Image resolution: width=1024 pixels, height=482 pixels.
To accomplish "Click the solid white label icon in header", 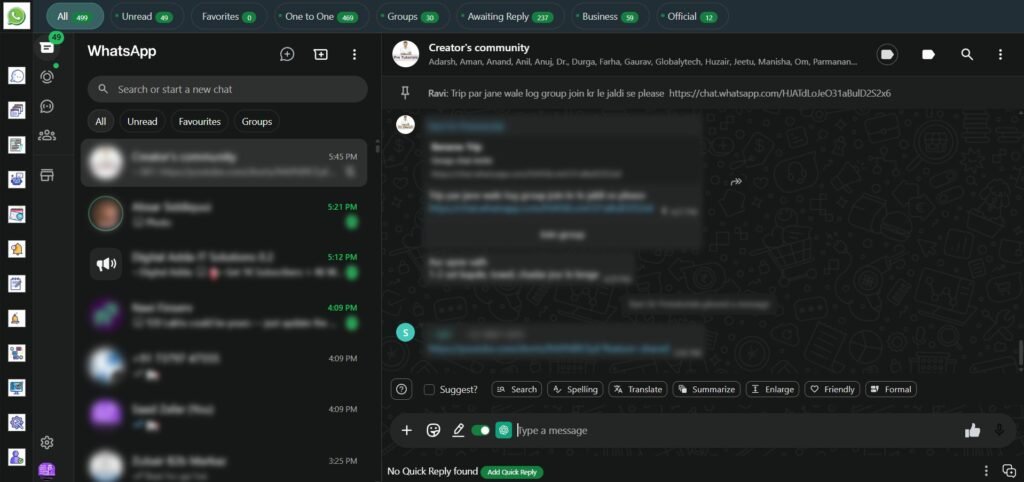I will pyautogui.click(x=928, y=54).
